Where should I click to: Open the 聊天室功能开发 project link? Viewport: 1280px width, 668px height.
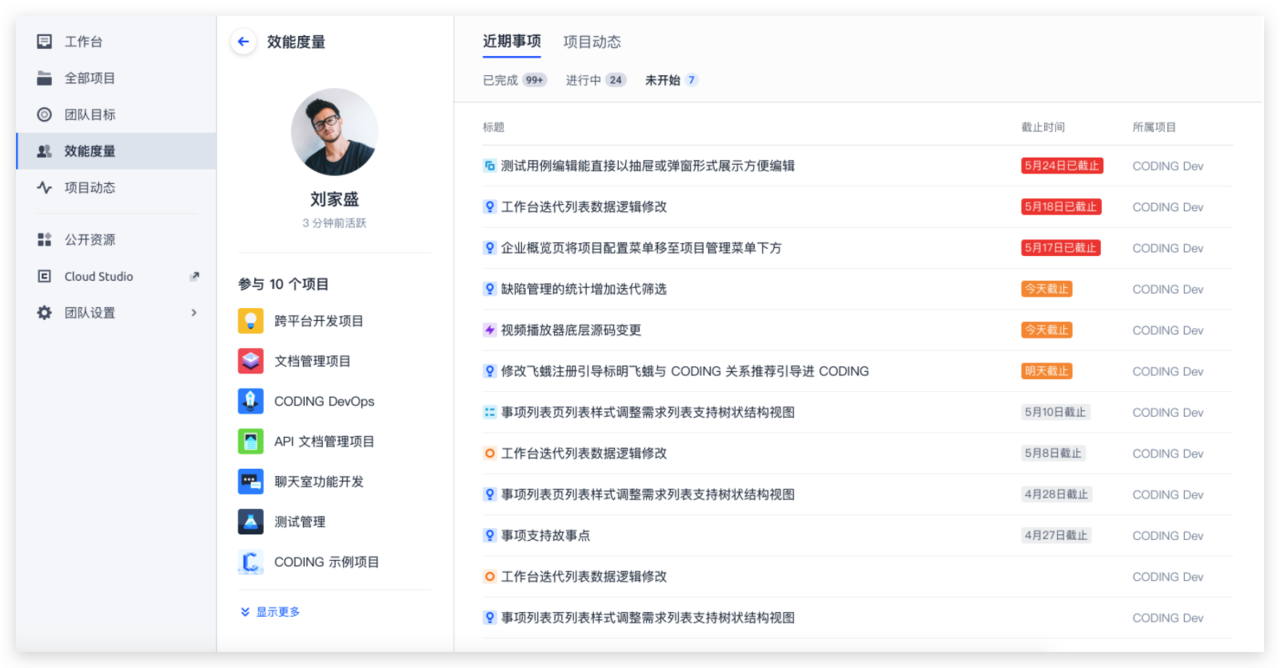click(319, 481)
